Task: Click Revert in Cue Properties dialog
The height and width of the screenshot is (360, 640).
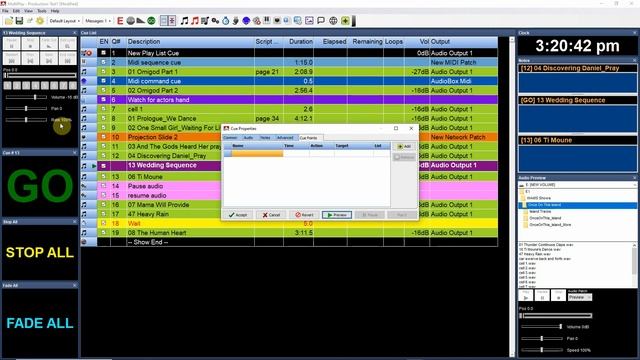Action: click(x=304, y=215)
